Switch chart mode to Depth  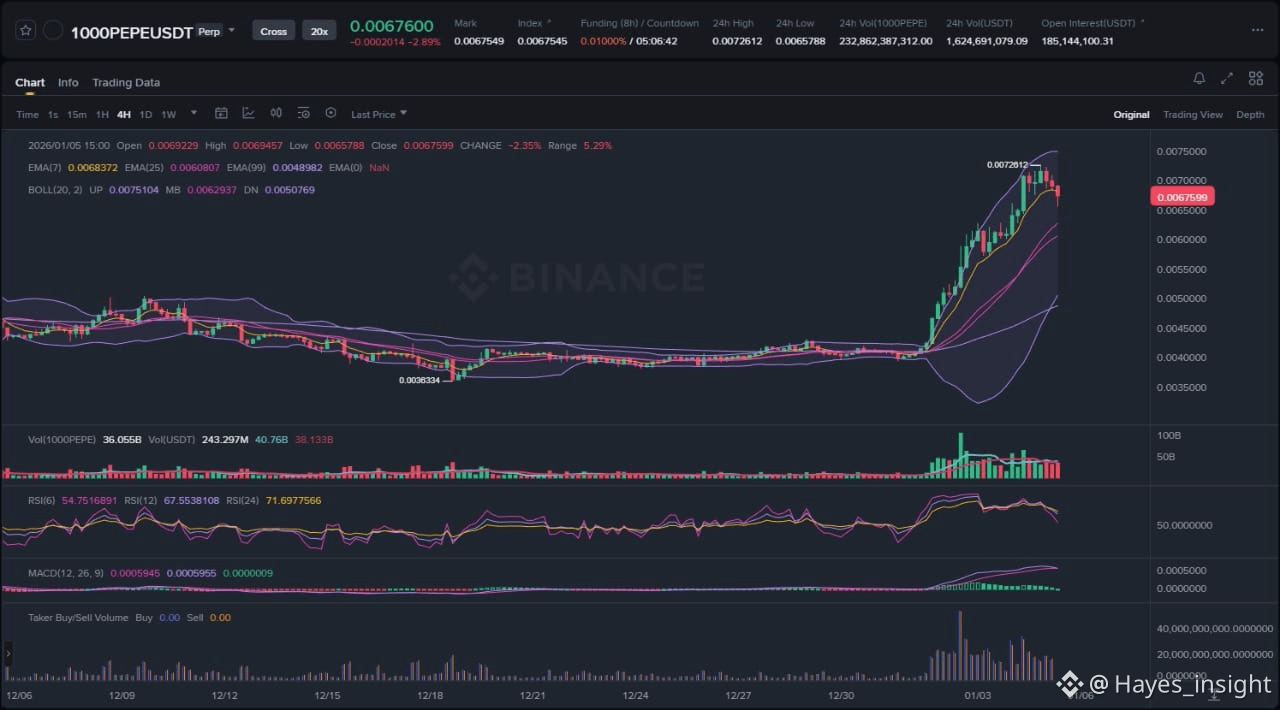(1250, 115)
